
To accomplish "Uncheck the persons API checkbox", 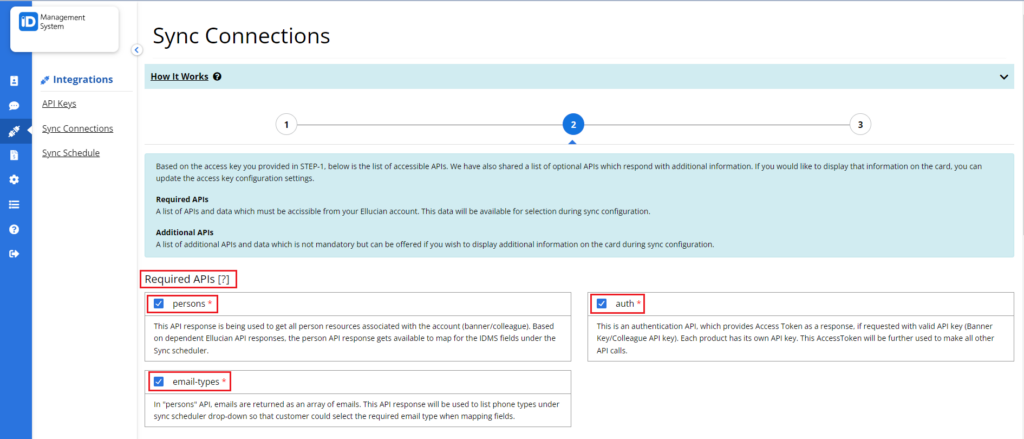I will [x=159, y=304].
